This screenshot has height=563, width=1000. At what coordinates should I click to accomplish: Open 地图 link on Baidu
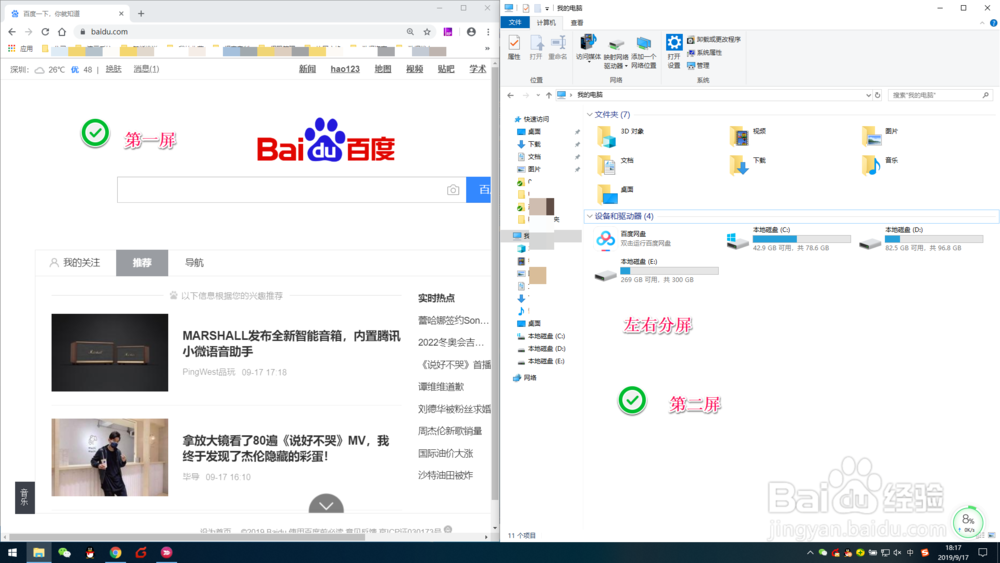coord(383,69)
